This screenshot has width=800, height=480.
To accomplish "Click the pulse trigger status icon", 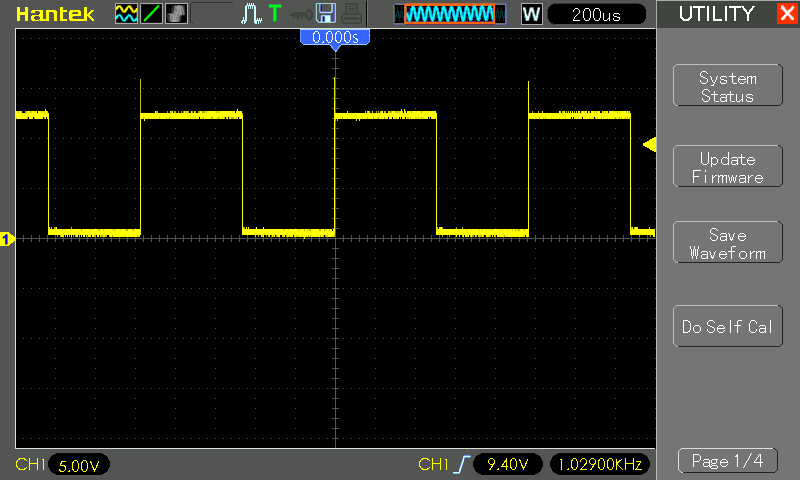I will pos(251,14).
